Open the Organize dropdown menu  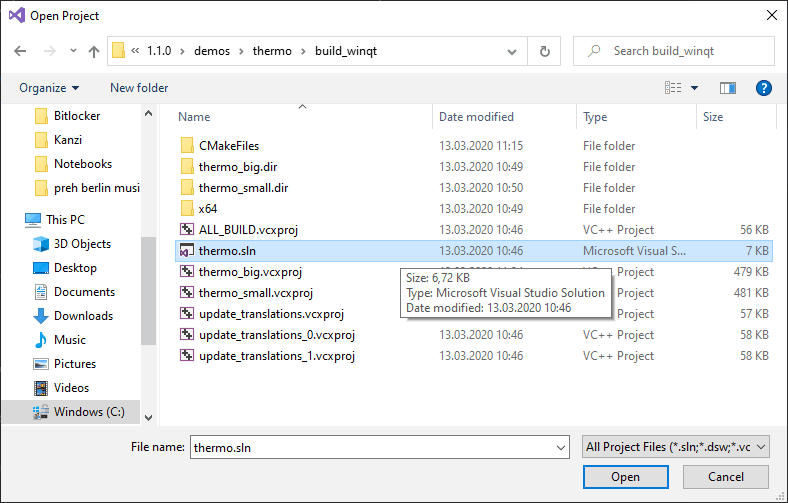point(49,88)
